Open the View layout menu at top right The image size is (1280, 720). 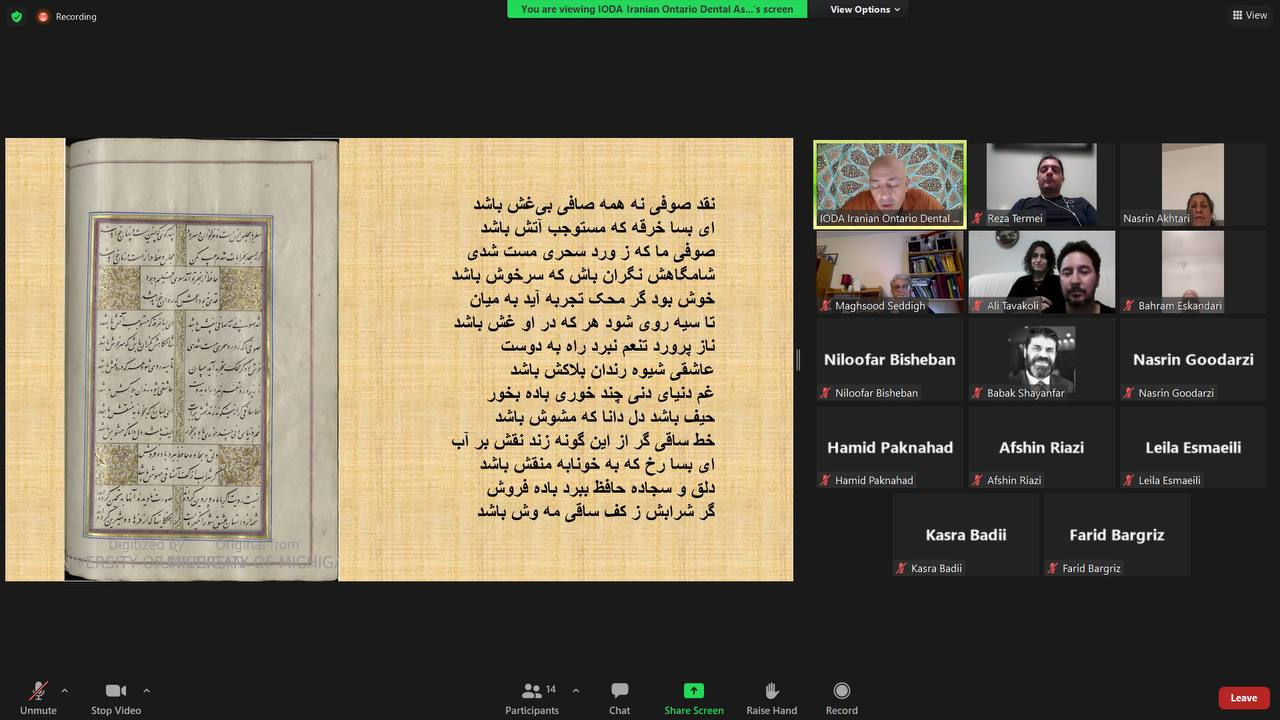coord(1250,15)
